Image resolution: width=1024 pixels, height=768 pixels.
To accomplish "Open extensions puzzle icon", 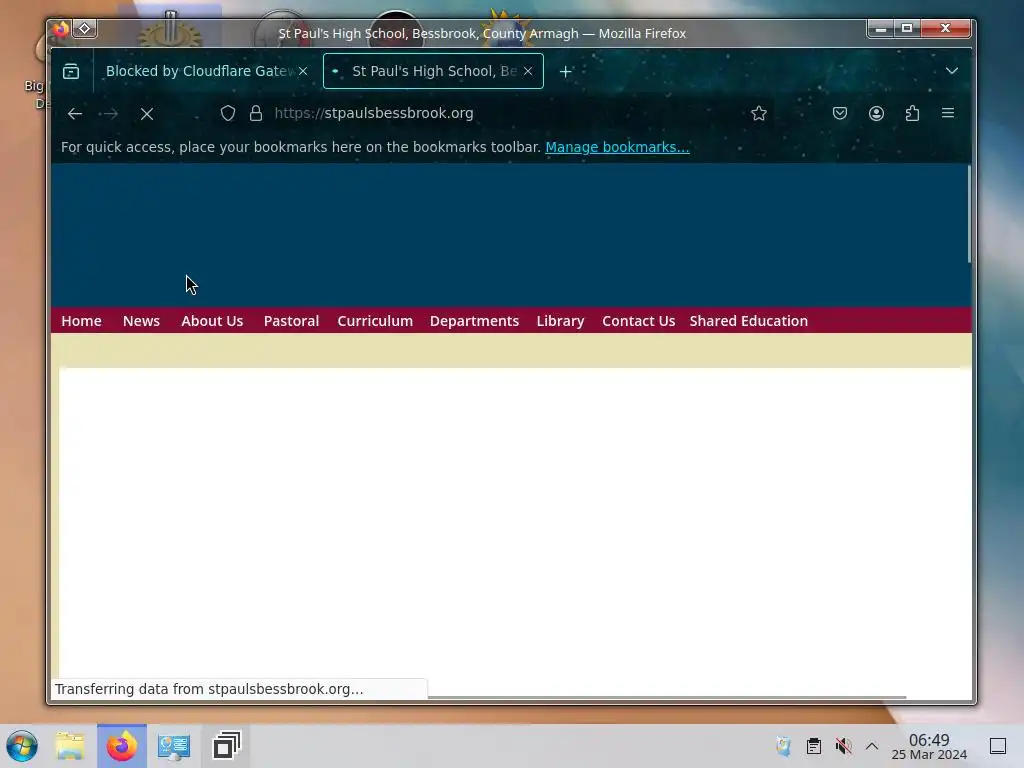I will click(x=912, y=114).
